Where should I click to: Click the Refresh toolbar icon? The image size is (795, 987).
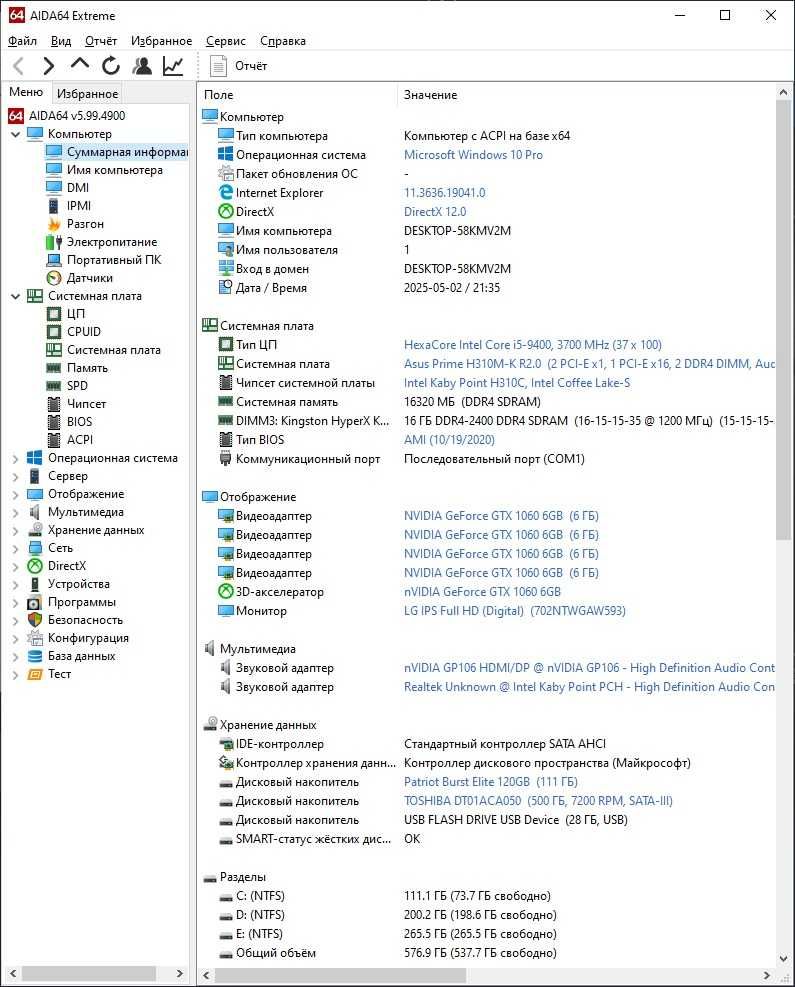(x=111, y=65)
